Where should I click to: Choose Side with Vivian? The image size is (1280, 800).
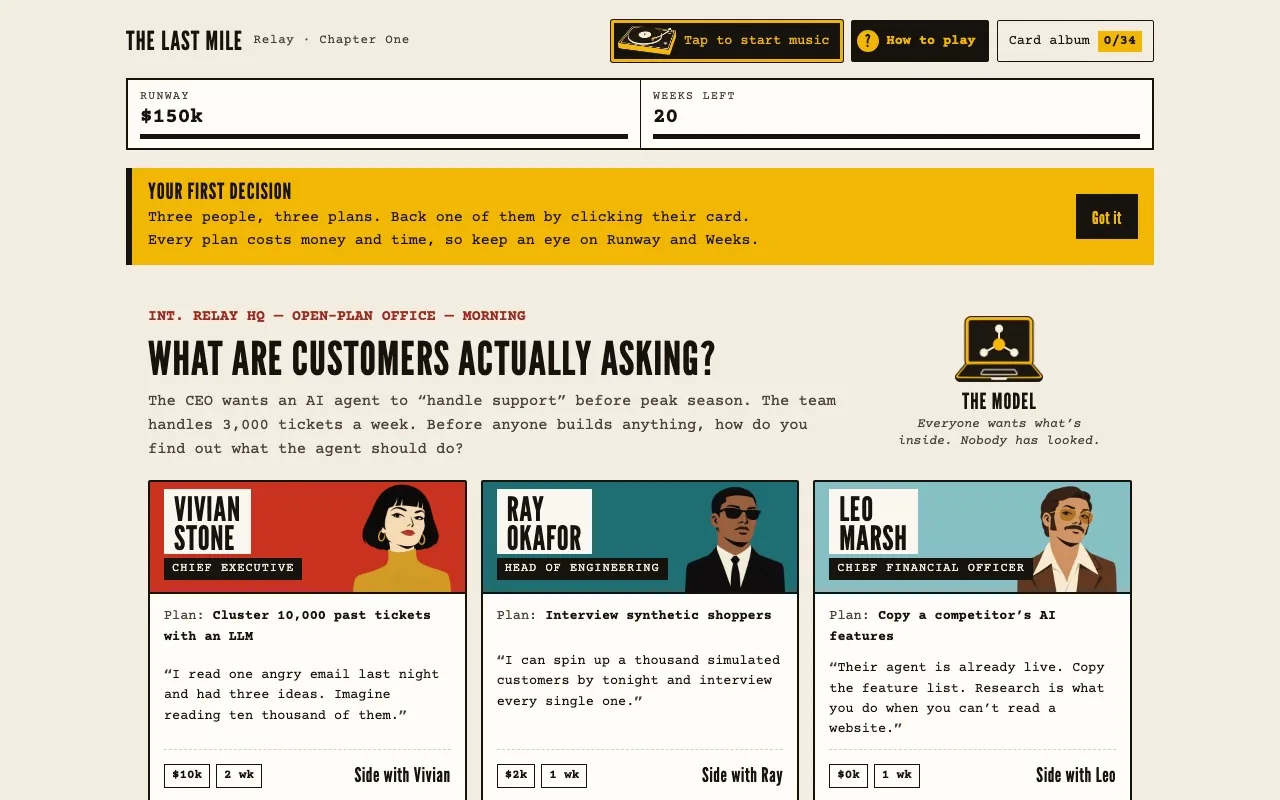402,775
